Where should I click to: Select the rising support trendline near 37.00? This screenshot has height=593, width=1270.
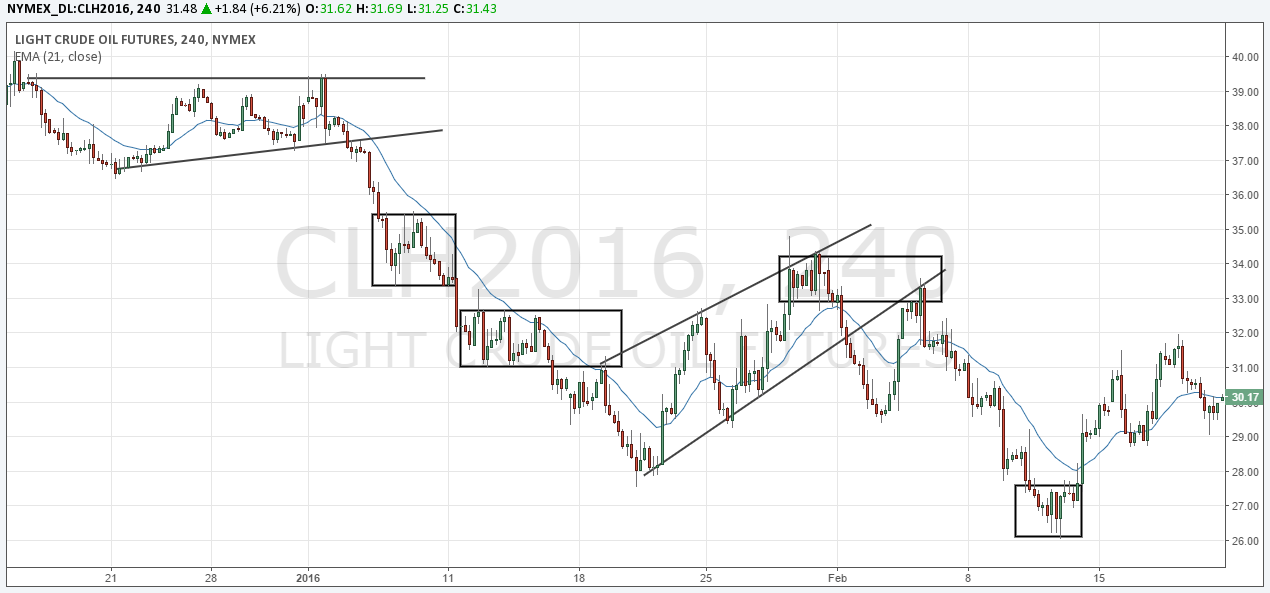[279, 149]
